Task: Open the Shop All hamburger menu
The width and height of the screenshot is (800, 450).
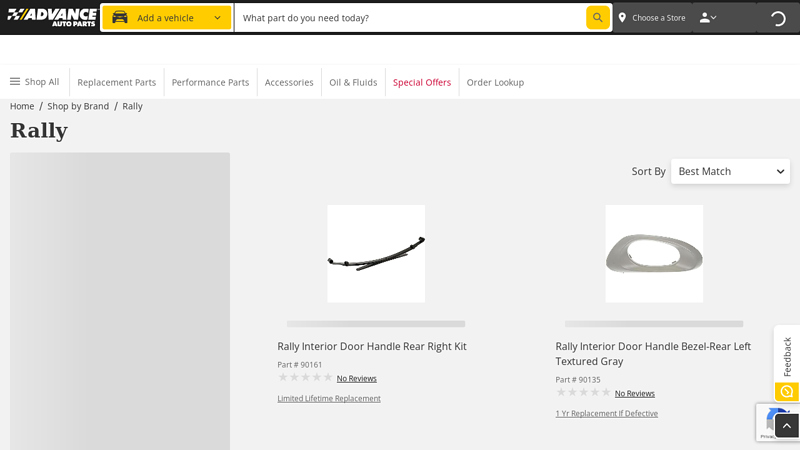Action: (15, 82)
